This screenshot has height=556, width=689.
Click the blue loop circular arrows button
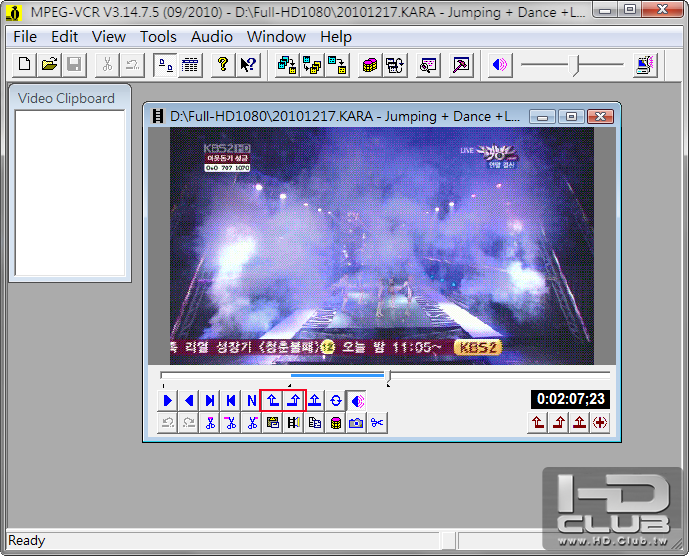[336, 400]
